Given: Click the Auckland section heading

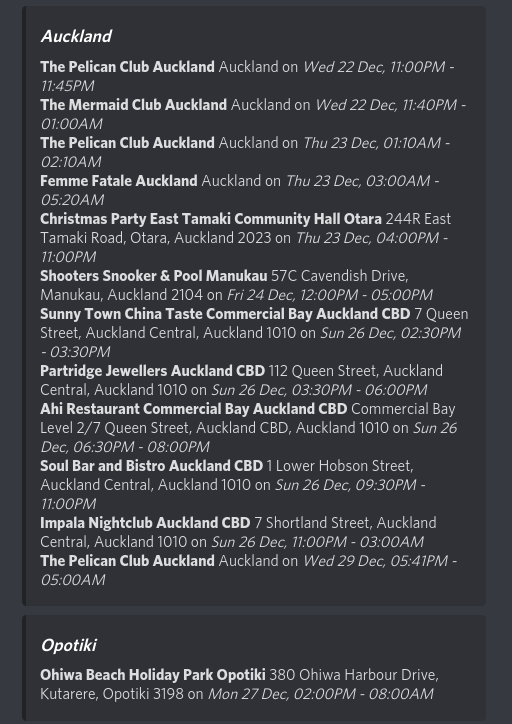Looking at the screenshot, I should tap(76, 36).
